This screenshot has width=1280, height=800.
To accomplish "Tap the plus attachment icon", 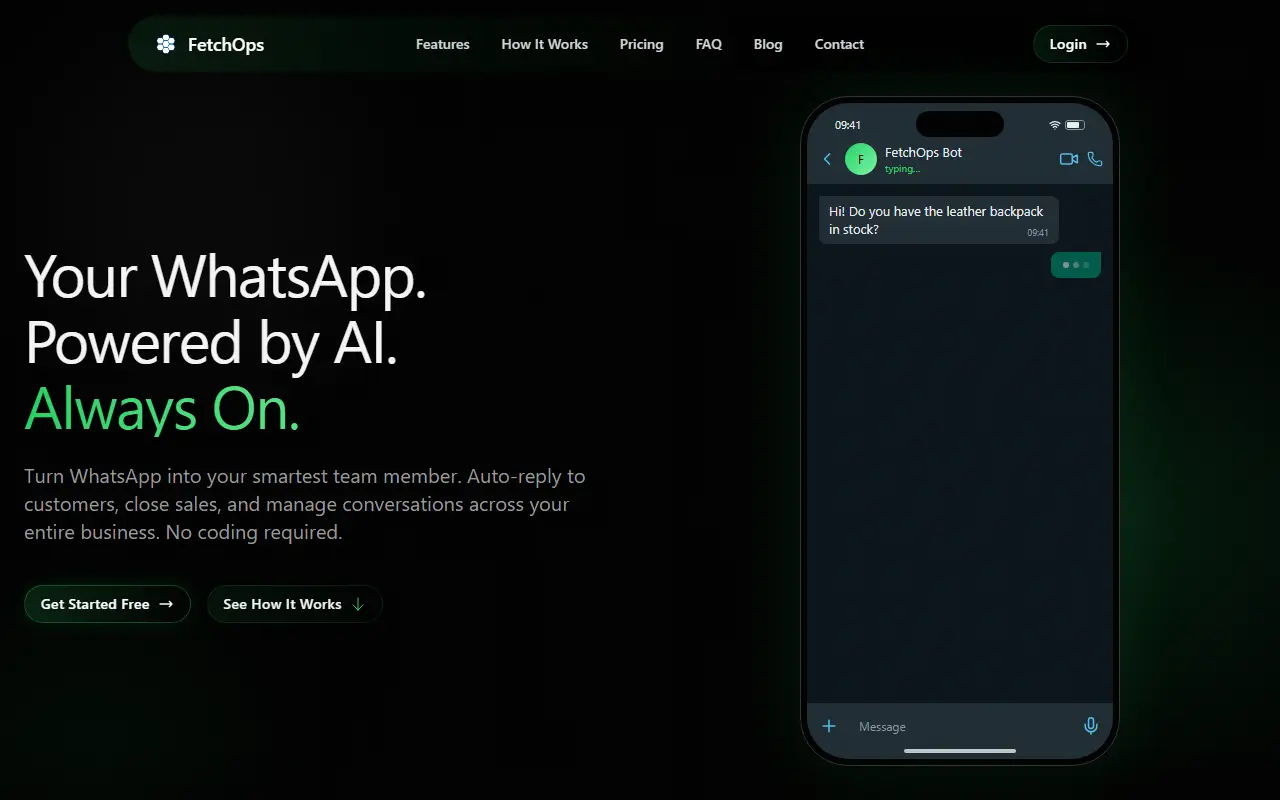I will pyautogui.click(x=829, y=726).
